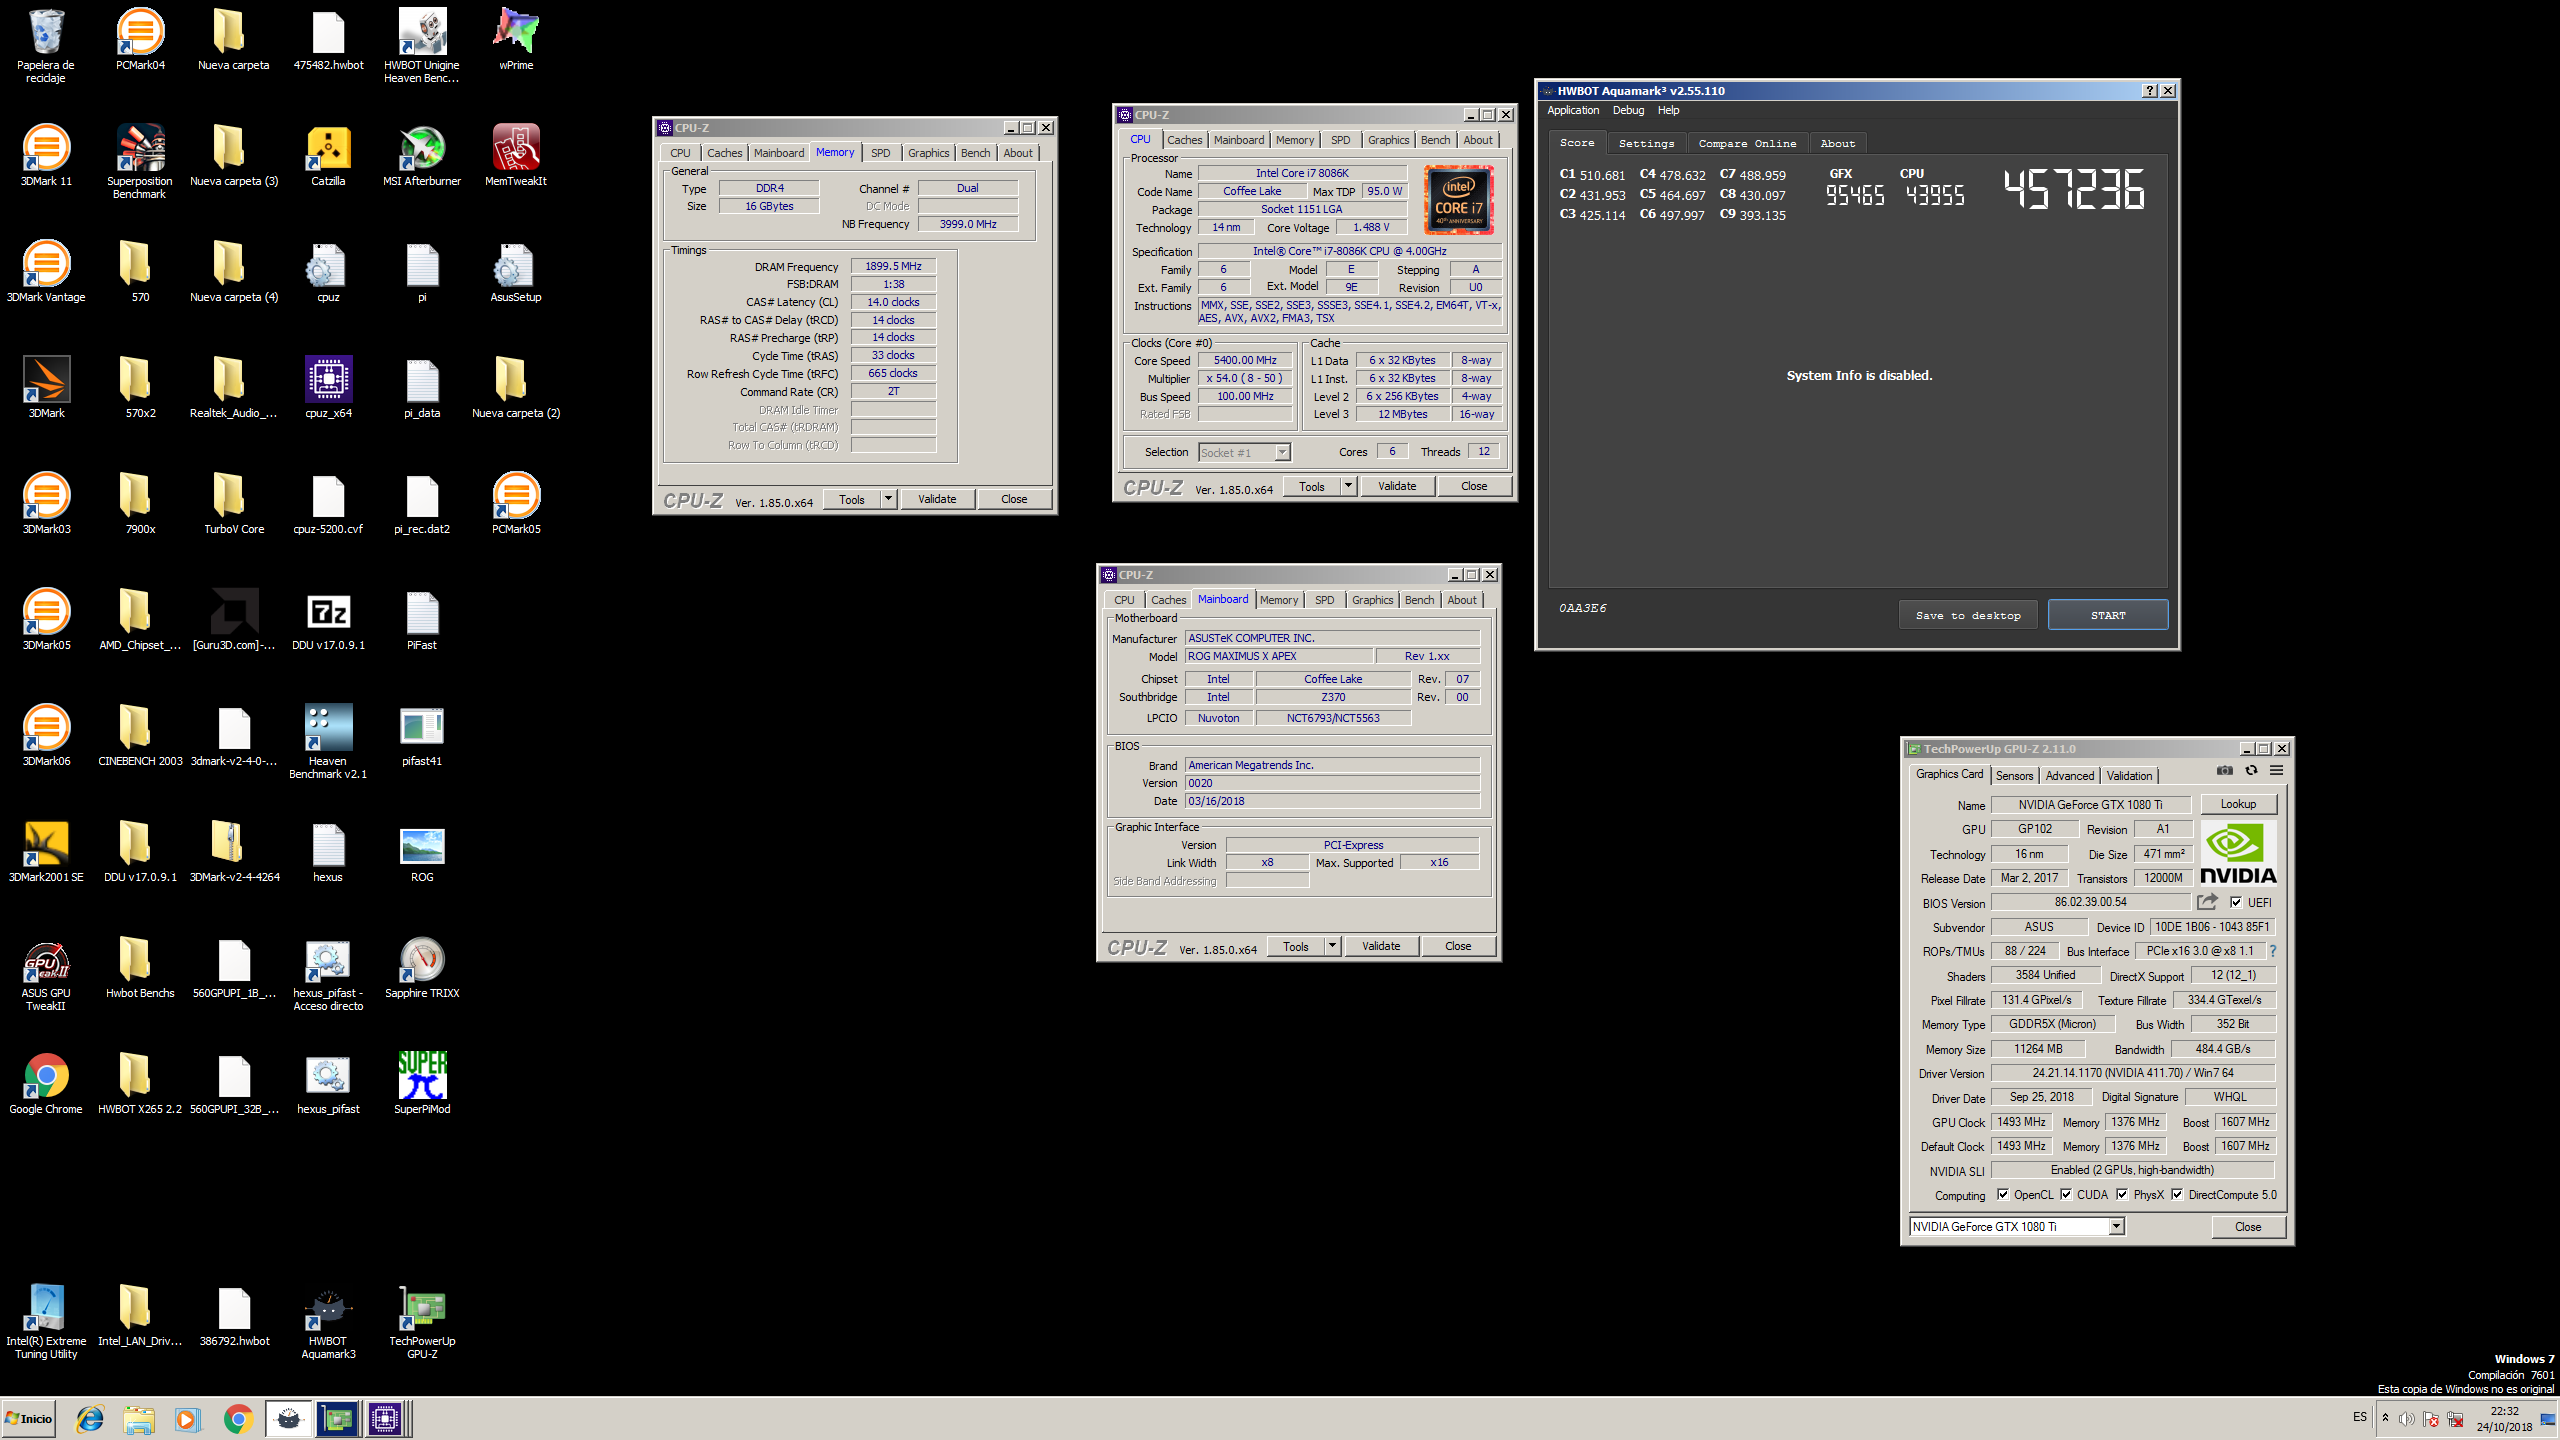Image resolution: width=2560 pixels, height=1440 pixels.
Task: Expand the Tools arrow in the CPU-Z Memory window
Action: (888, 498)
